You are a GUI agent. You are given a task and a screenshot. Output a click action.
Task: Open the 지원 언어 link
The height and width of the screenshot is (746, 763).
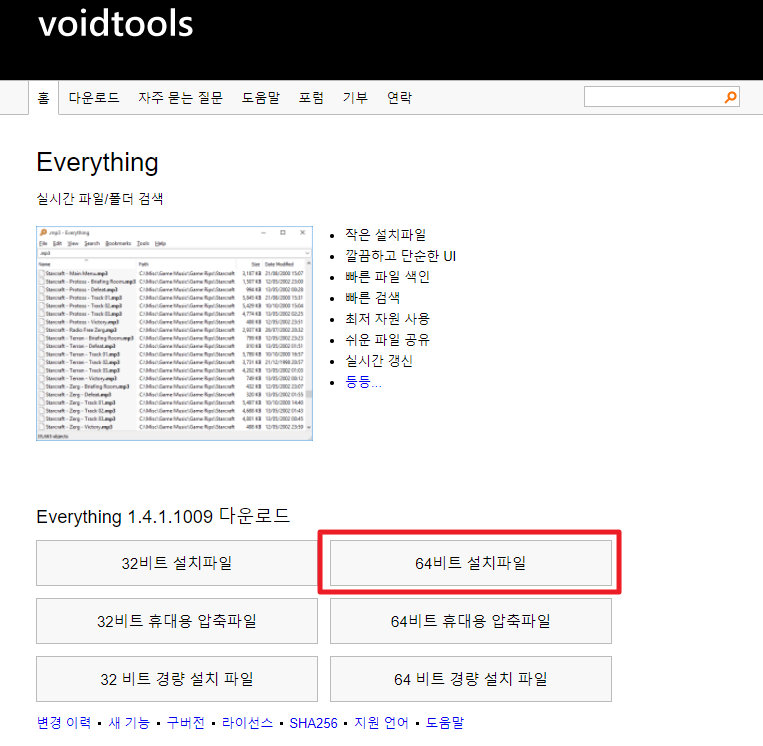click(381, 723)
